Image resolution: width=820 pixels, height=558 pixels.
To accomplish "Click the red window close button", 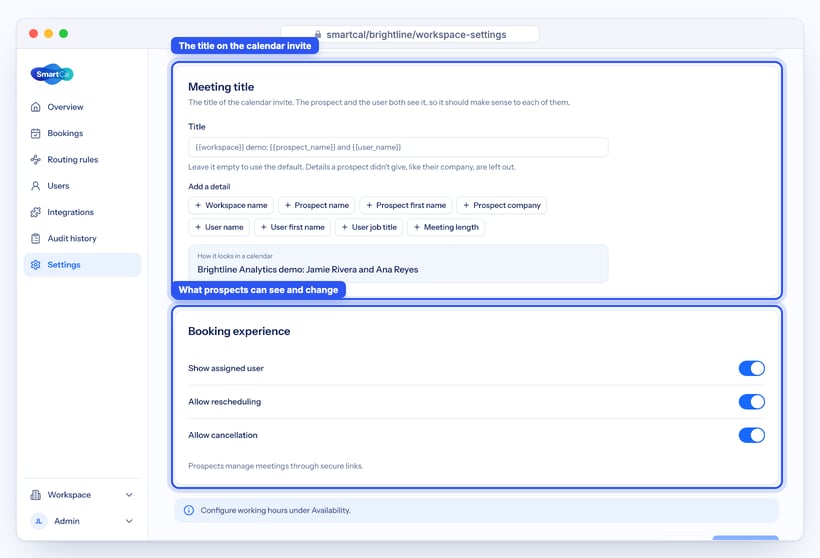I will click(x=33, y=33).
